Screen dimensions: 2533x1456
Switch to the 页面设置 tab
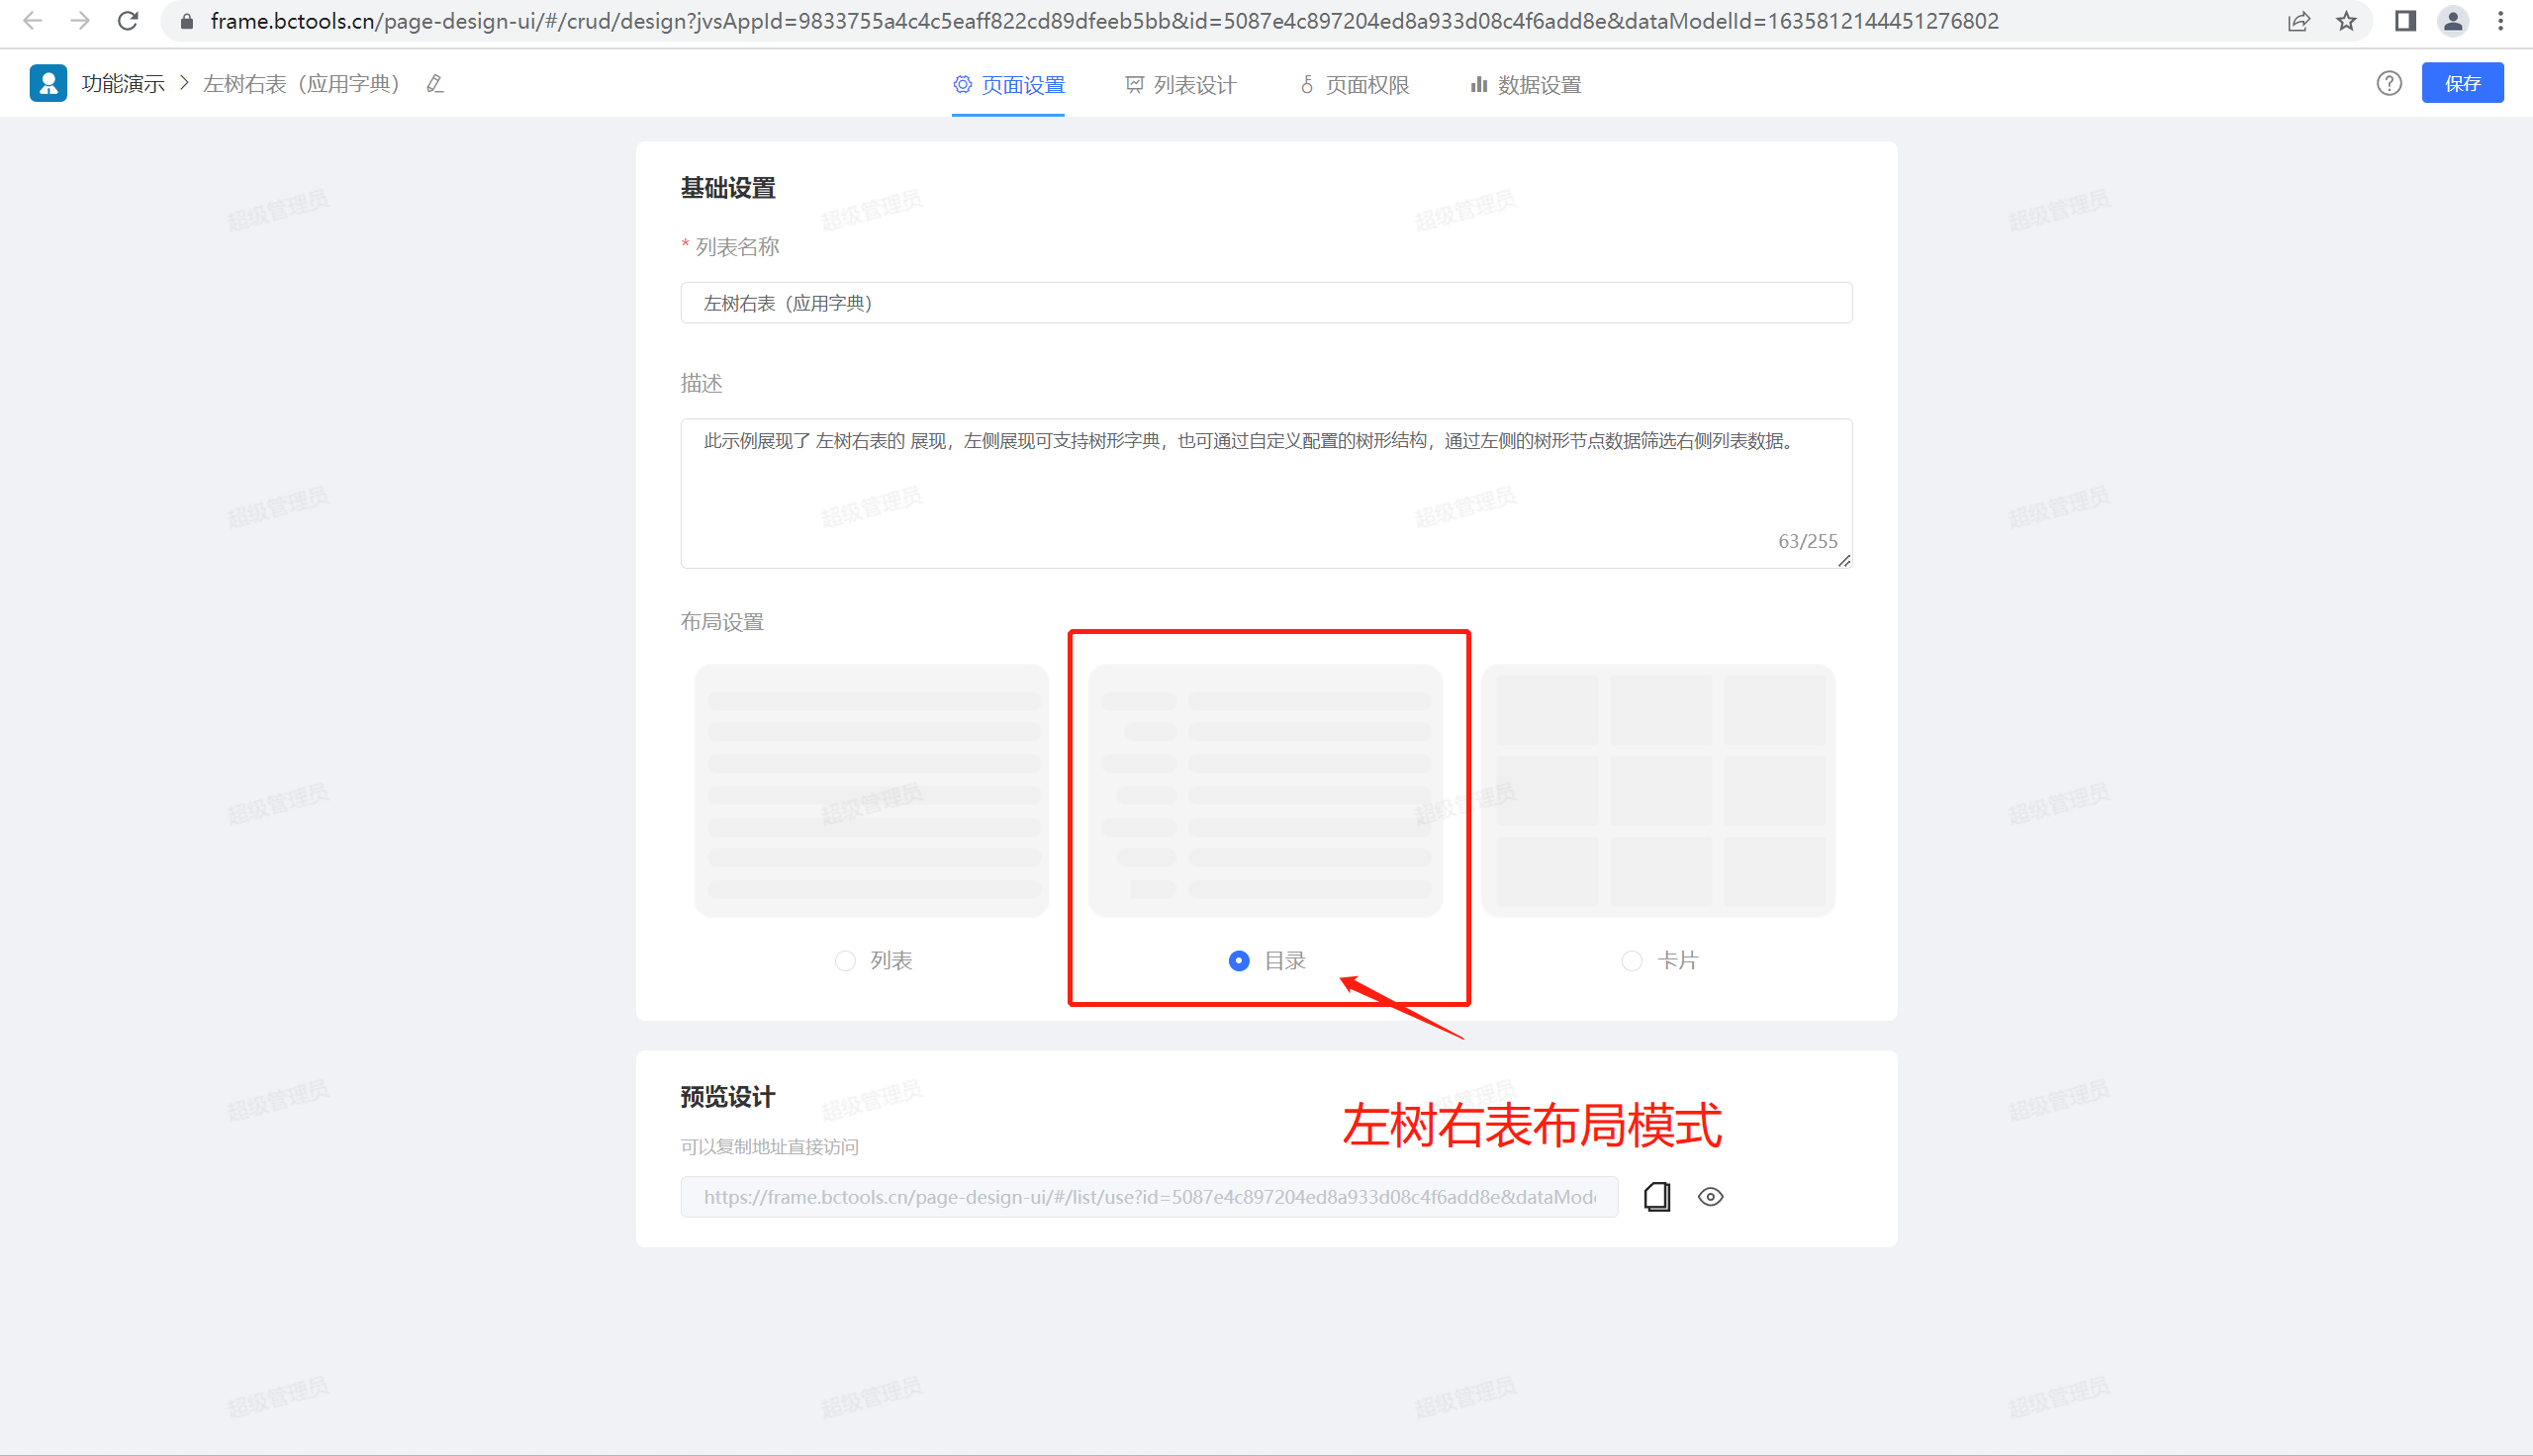point(1008,85)
